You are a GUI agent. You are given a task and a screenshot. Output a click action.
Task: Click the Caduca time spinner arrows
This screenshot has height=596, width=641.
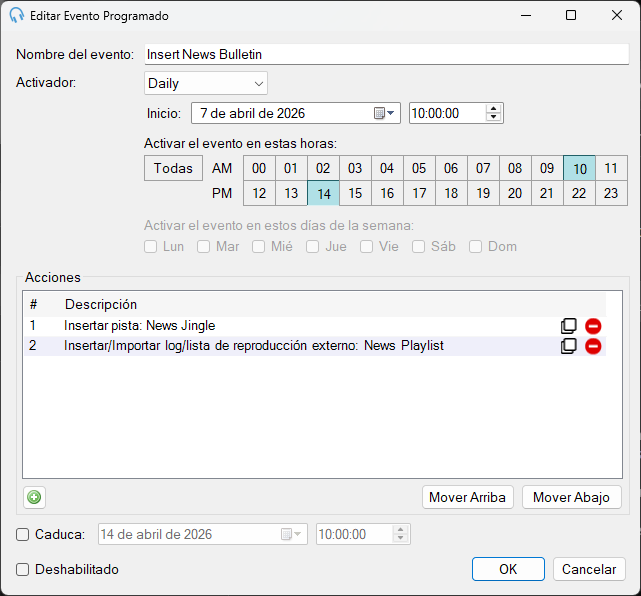(400, 534)
